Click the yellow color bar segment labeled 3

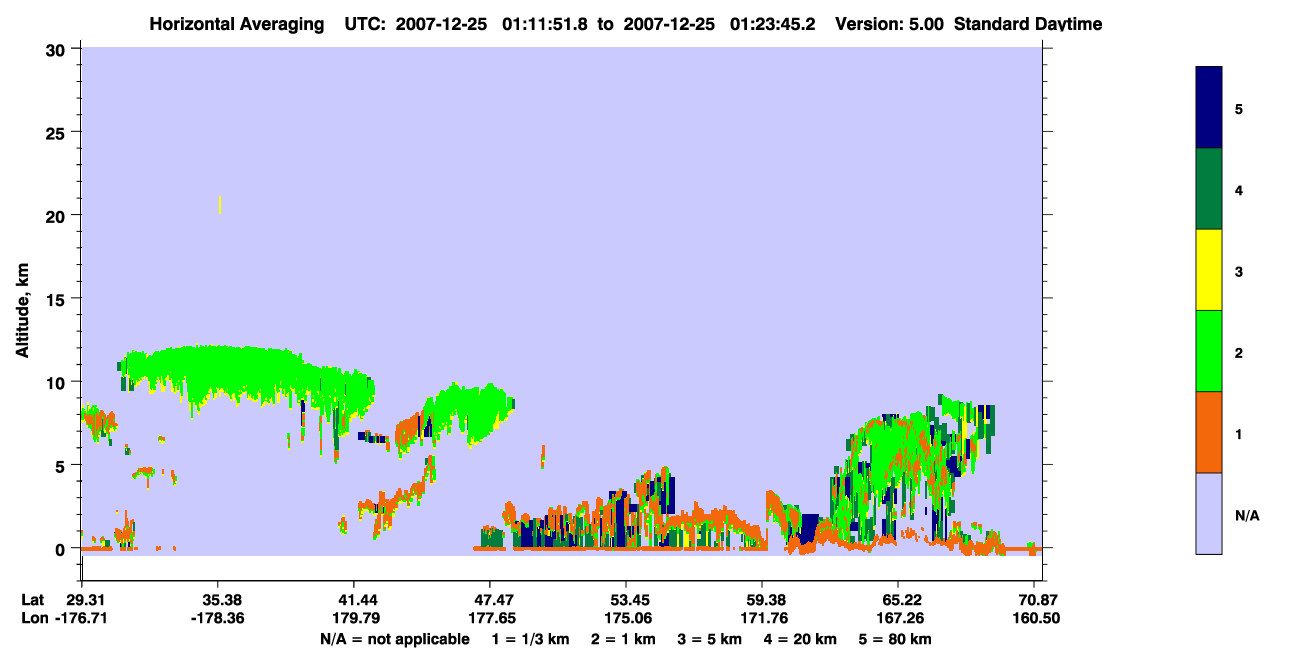point(1209,270)
